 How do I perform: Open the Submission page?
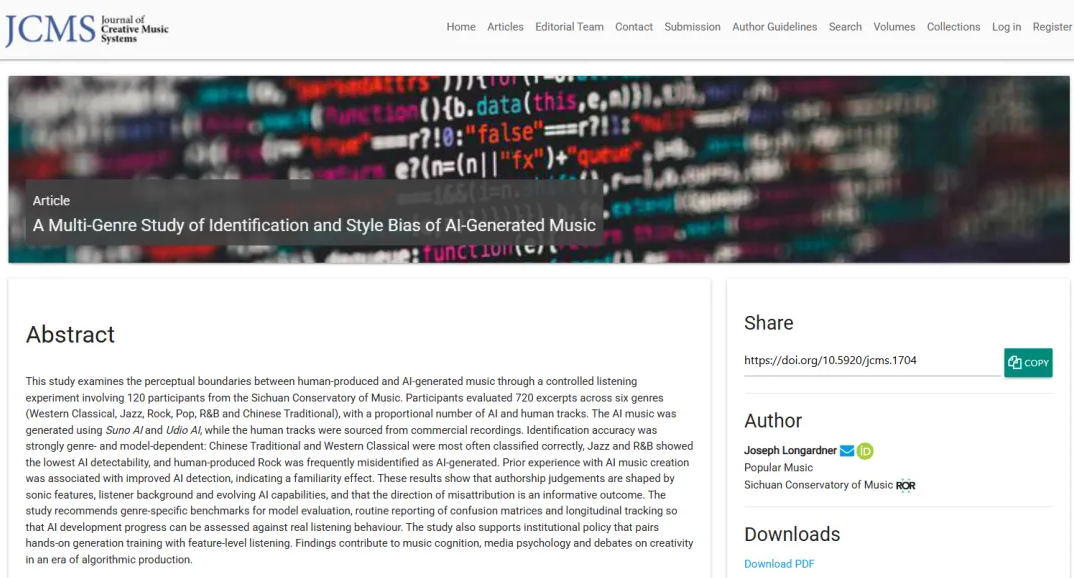coord(692,27)
